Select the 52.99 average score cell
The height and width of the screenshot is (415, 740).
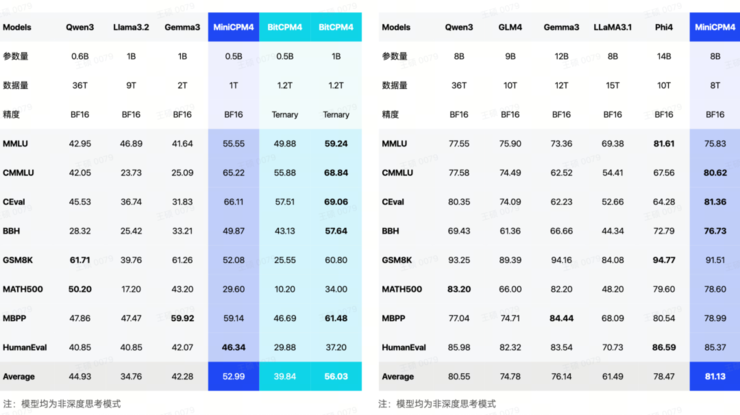click(x=233, y=376)
